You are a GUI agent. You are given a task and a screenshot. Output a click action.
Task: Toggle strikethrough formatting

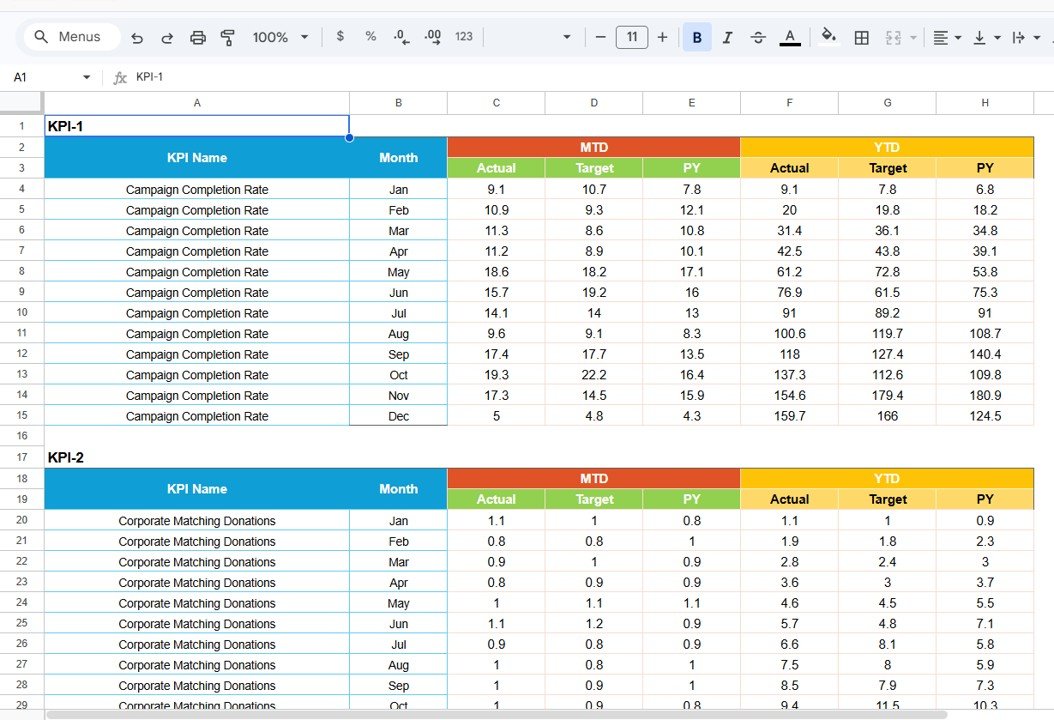coord(758,37)
